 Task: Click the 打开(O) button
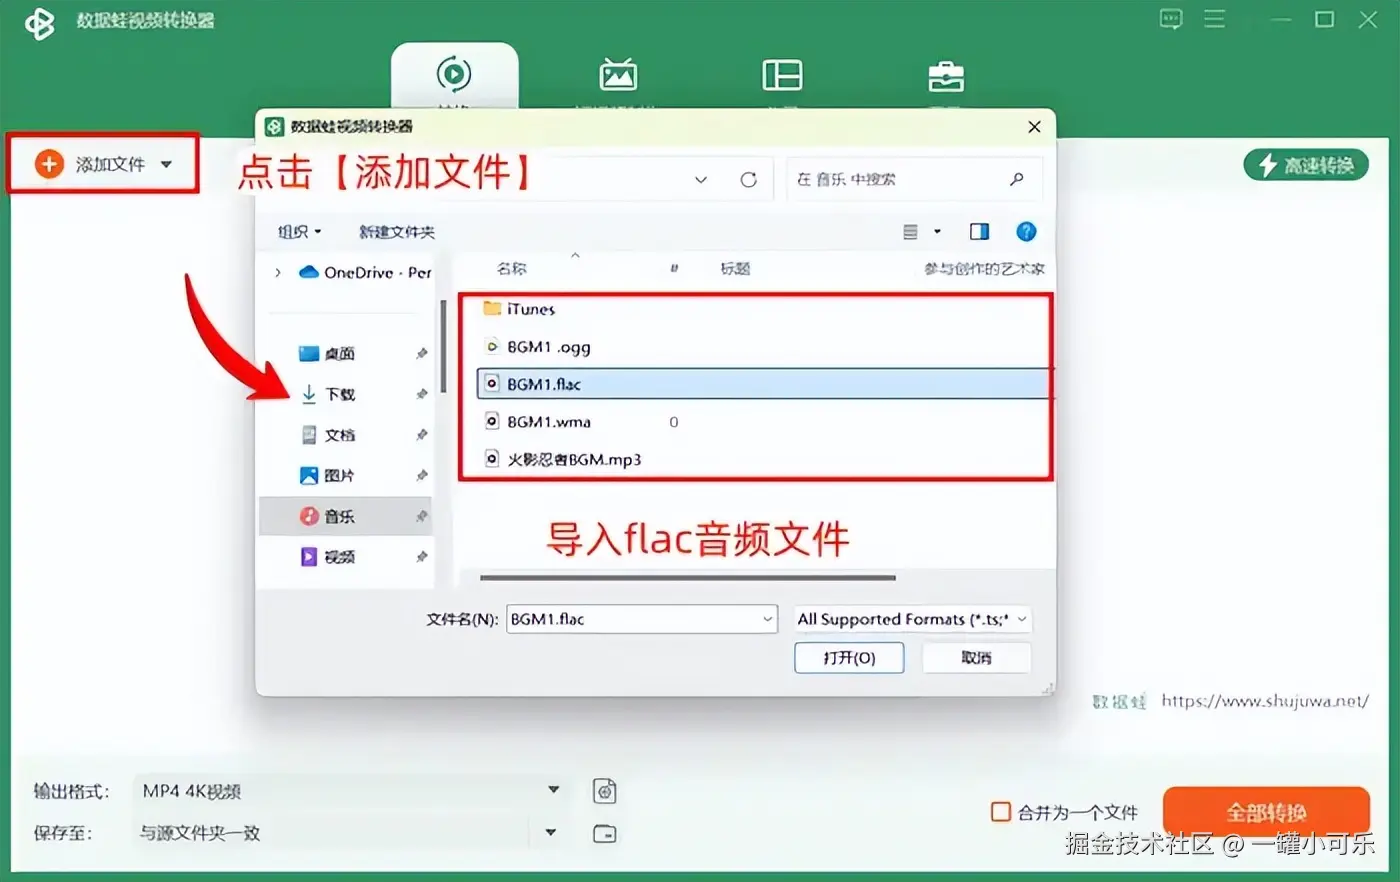coord(849,658)
